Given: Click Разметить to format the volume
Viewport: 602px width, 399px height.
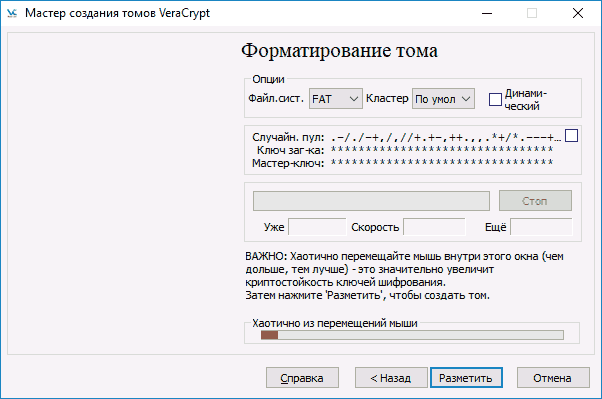Looking at the screenshot, I should click(x=466, y=378).
